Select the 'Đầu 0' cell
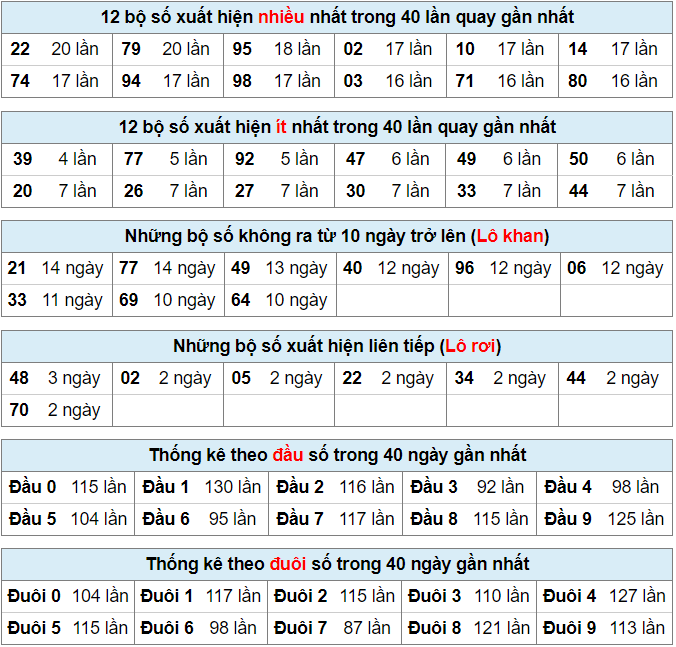 coord(68,487)
